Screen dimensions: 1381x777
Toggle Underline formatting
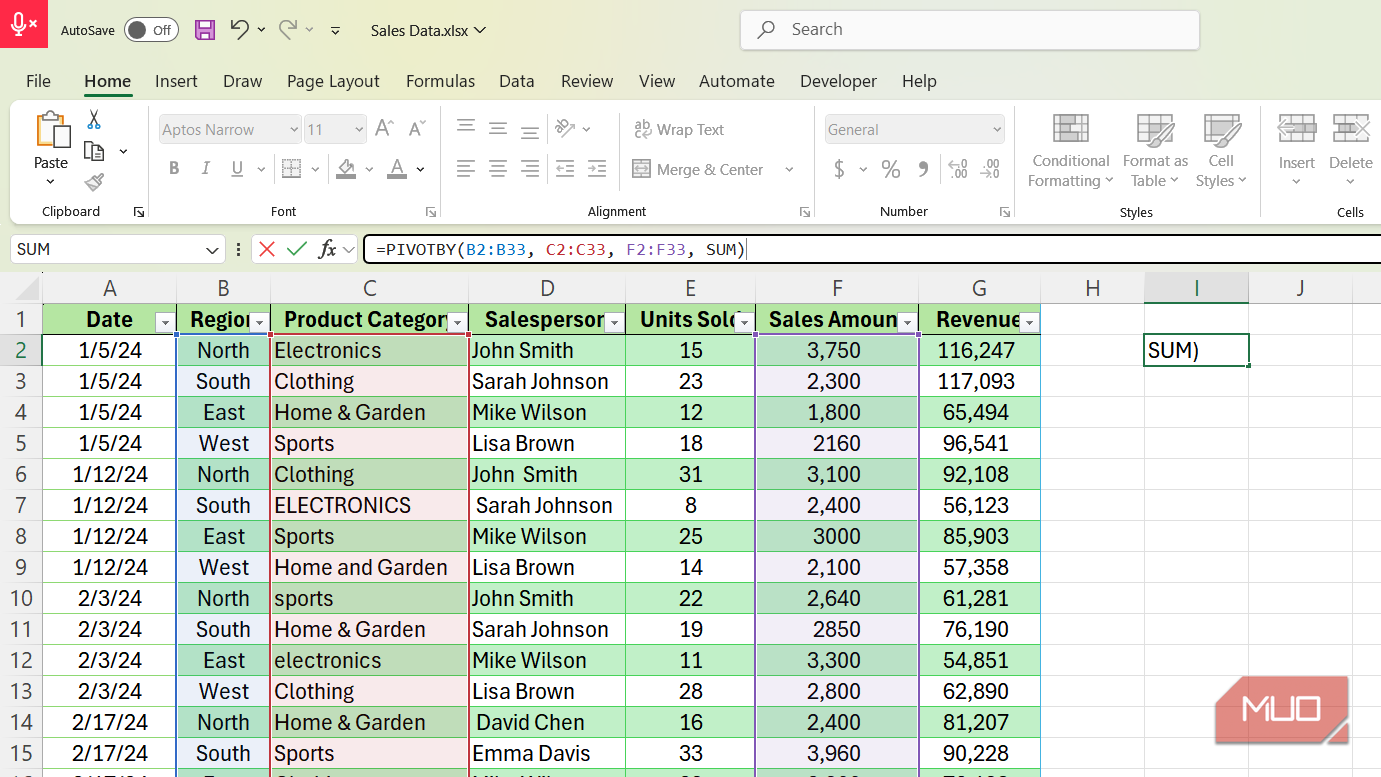click(238, 168)
